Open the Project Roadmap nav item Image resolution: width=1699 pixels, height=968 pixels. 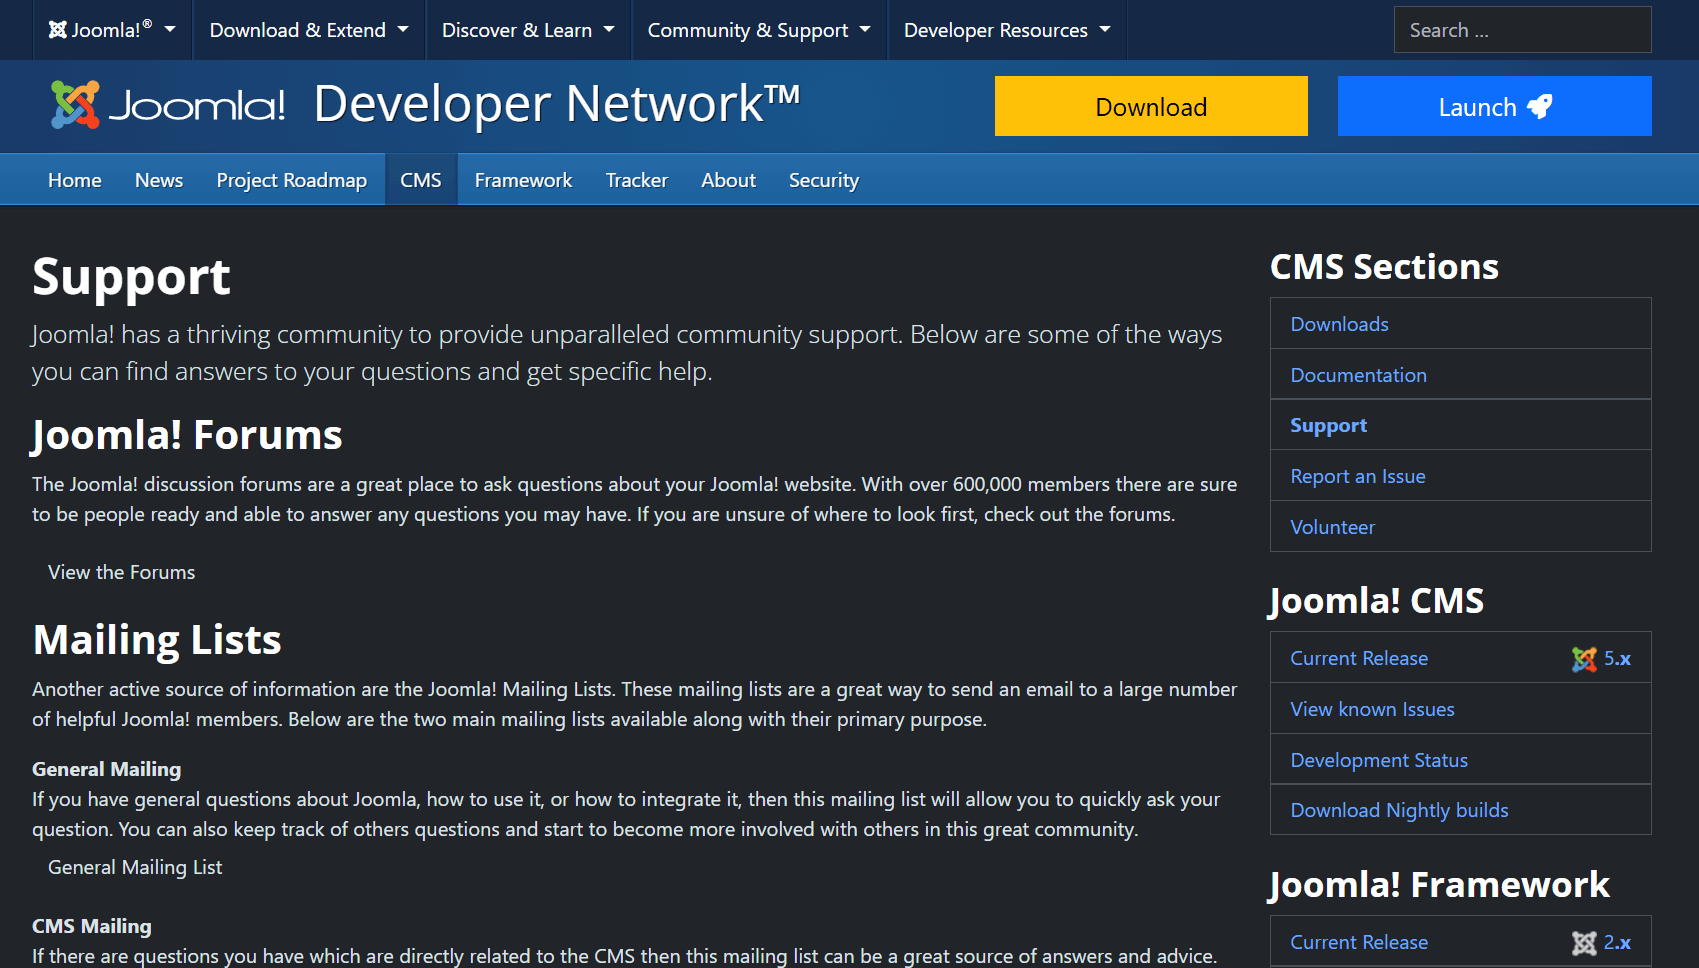[292, 180]
